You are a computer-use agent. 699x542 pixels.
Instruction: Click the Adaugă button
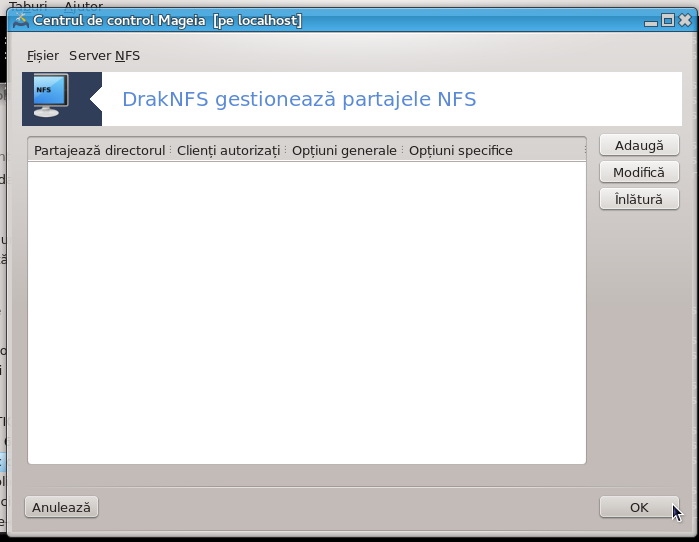coord(639,145)
